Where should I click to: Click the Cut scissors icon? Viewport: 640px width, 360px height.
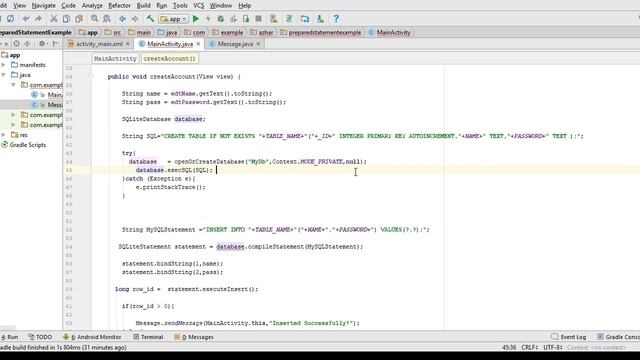point(53,19)
